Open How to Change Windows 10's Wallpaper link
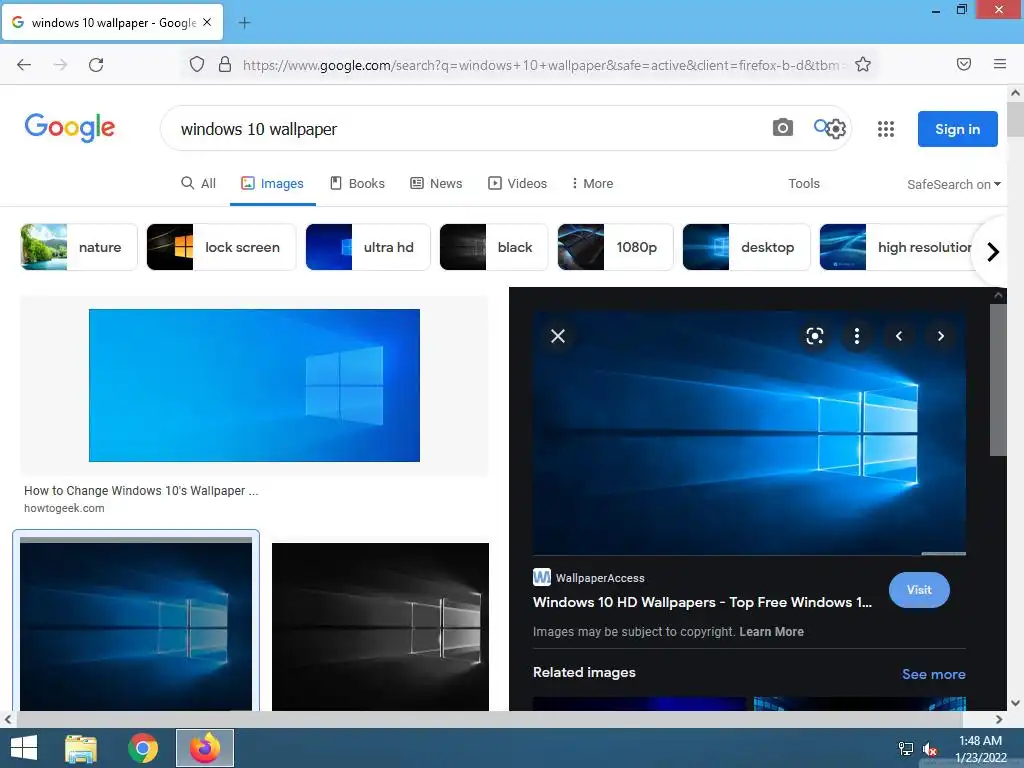1024x768 pixels. tap(141, 490)
